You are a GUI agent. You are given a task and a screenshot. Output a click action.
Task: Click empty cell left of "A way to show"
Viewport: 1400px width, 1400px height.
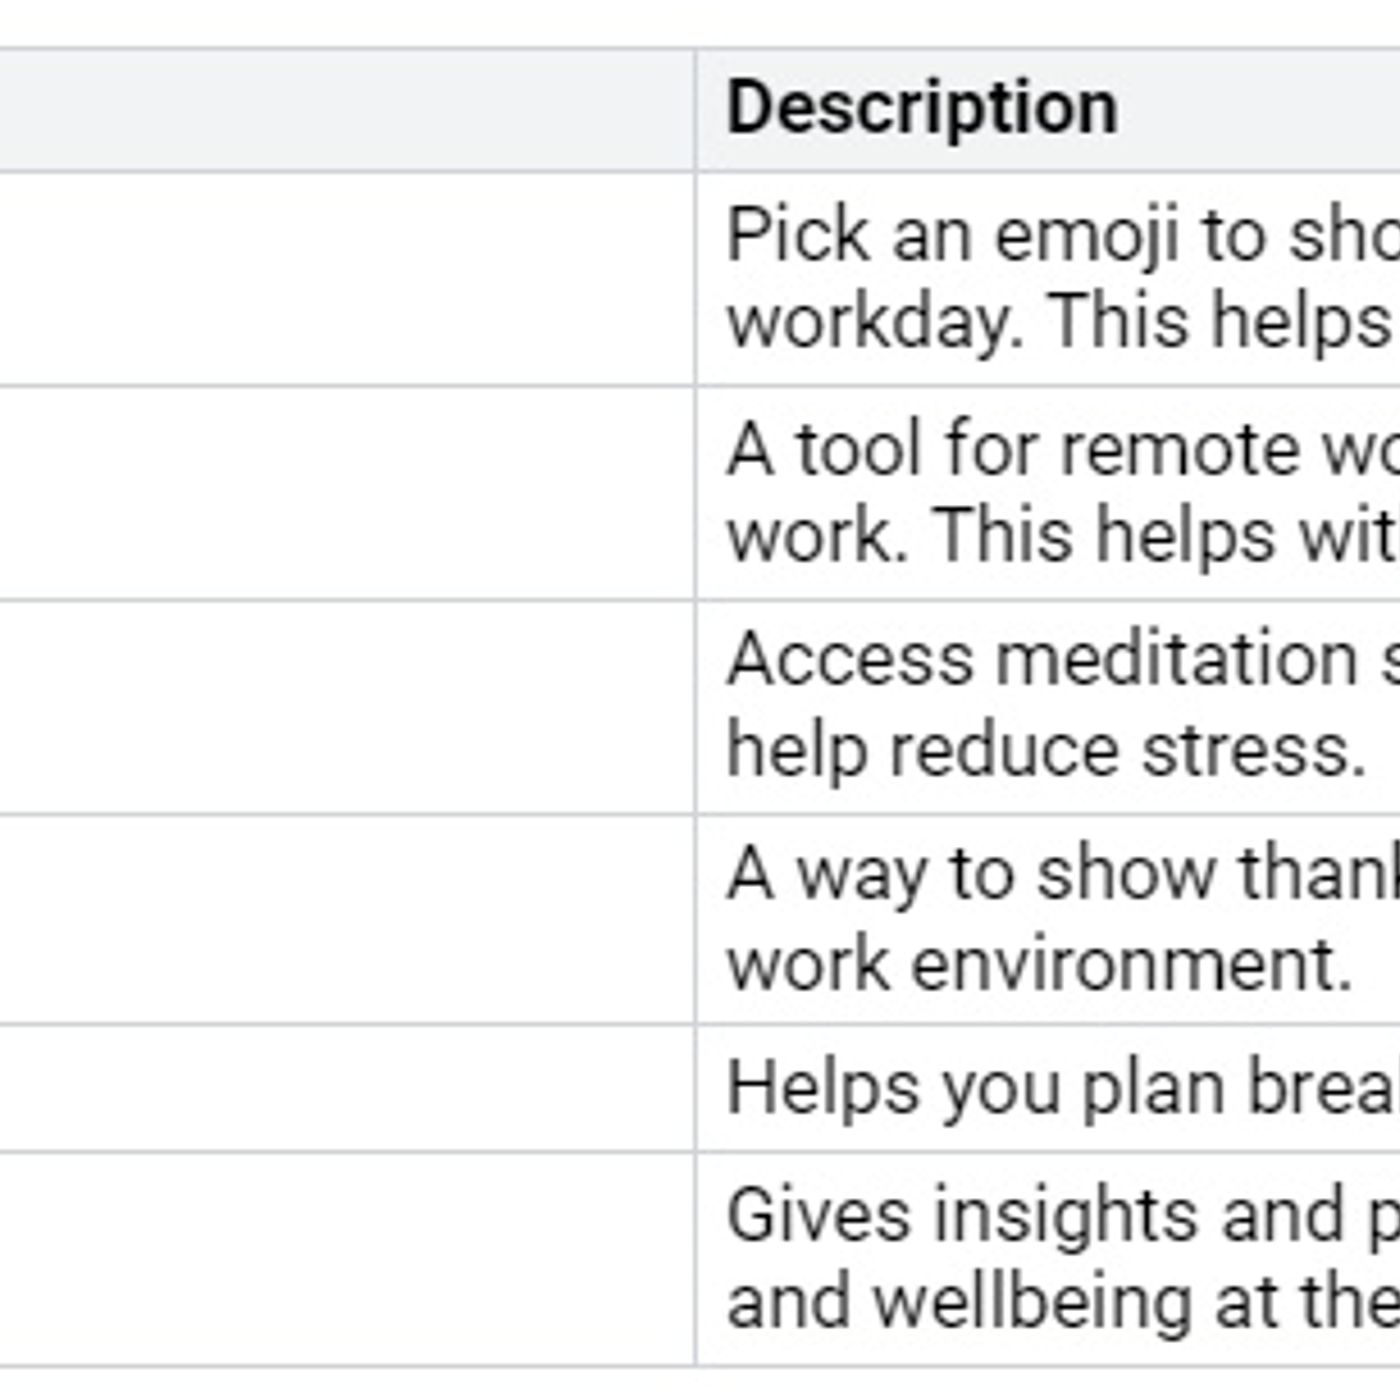pyautogui.click(x=346, y=918)
